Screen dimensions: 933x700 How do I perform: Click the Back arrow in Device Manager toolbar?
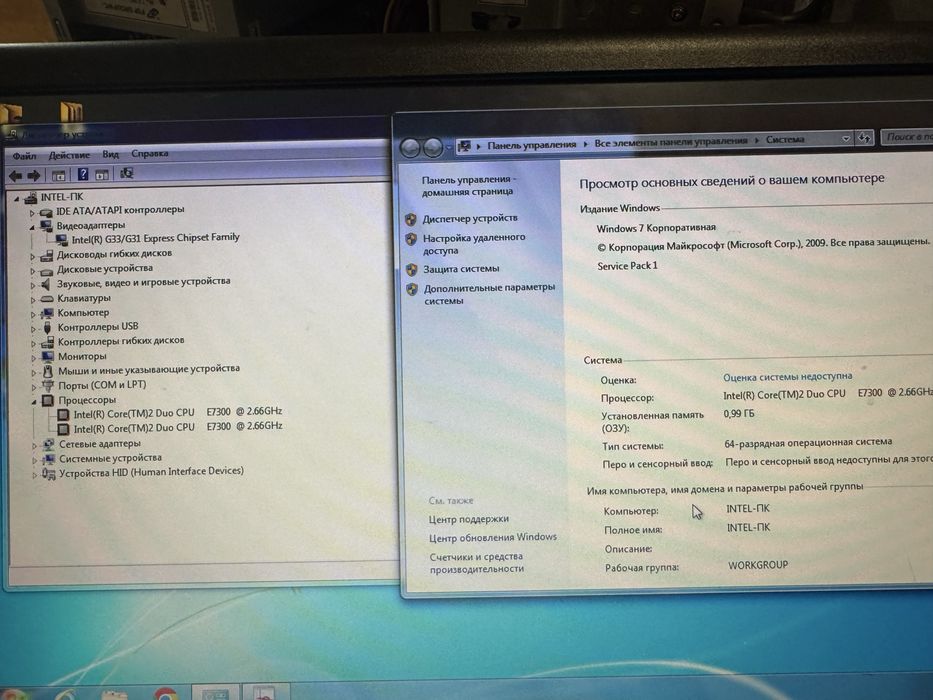pyautogui.click(x=15, y=176)
